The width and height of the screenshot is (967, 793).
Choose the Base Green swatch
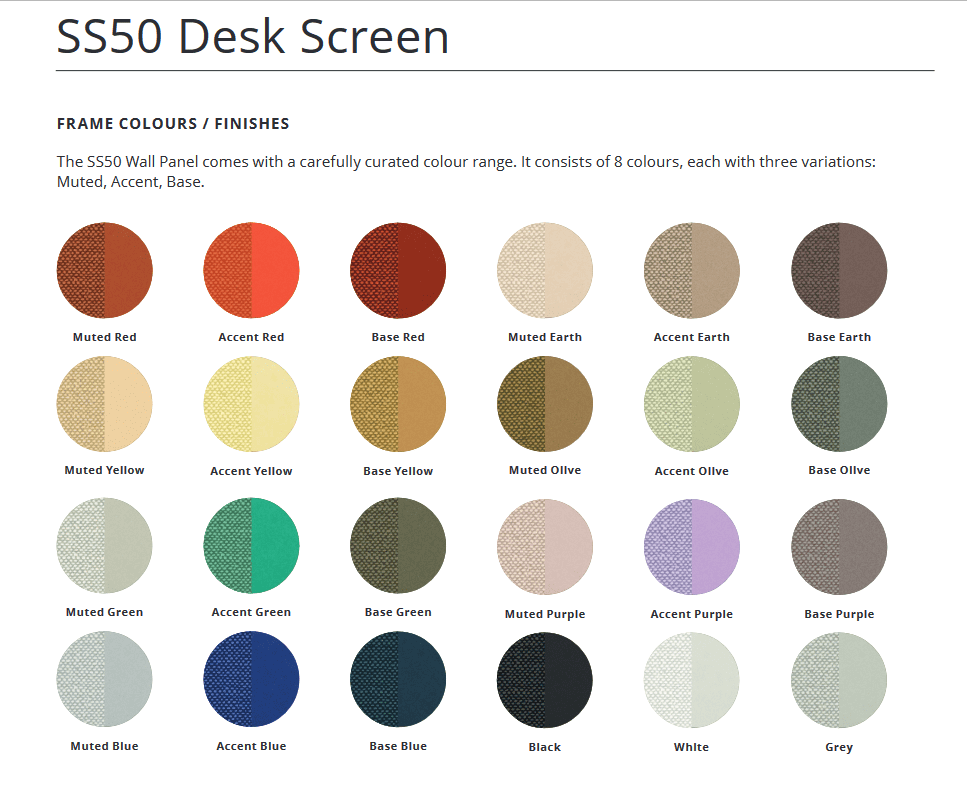click(398, 546)
